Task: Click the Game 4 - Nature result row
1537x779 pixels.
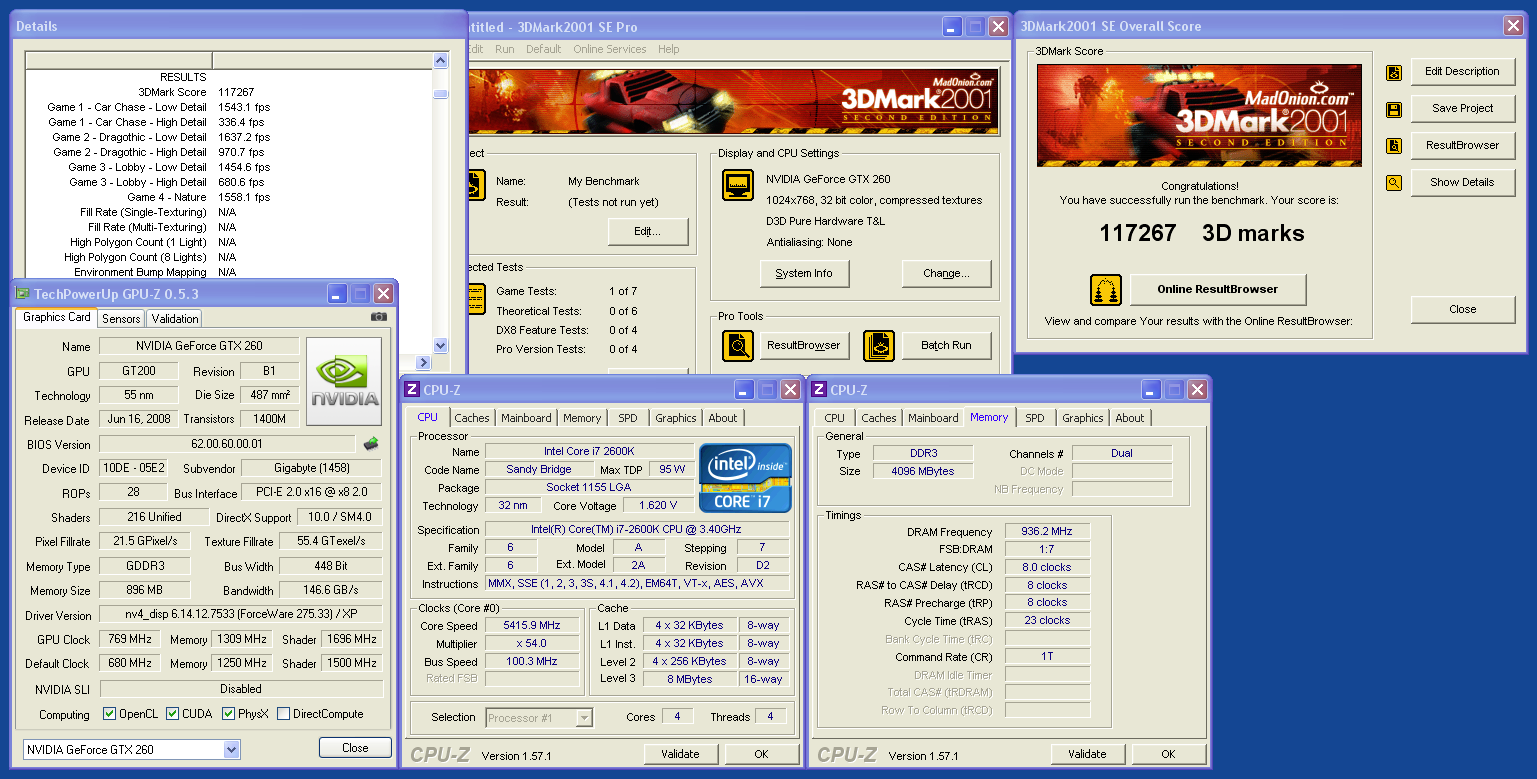Action: [x=229, y=197]
